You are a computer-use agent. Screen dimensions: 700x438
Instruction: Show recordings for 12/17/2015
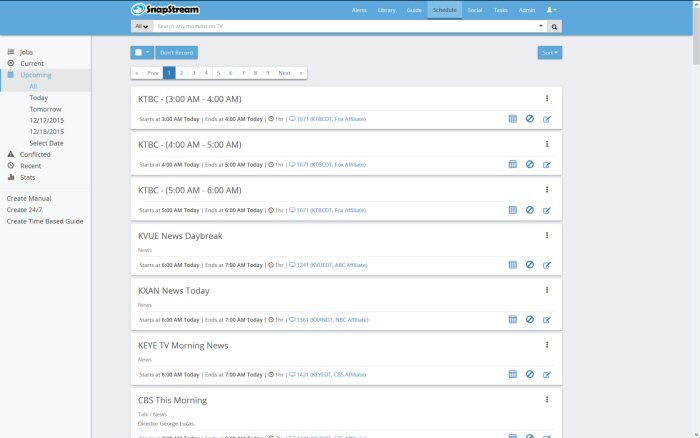point(46,120)
